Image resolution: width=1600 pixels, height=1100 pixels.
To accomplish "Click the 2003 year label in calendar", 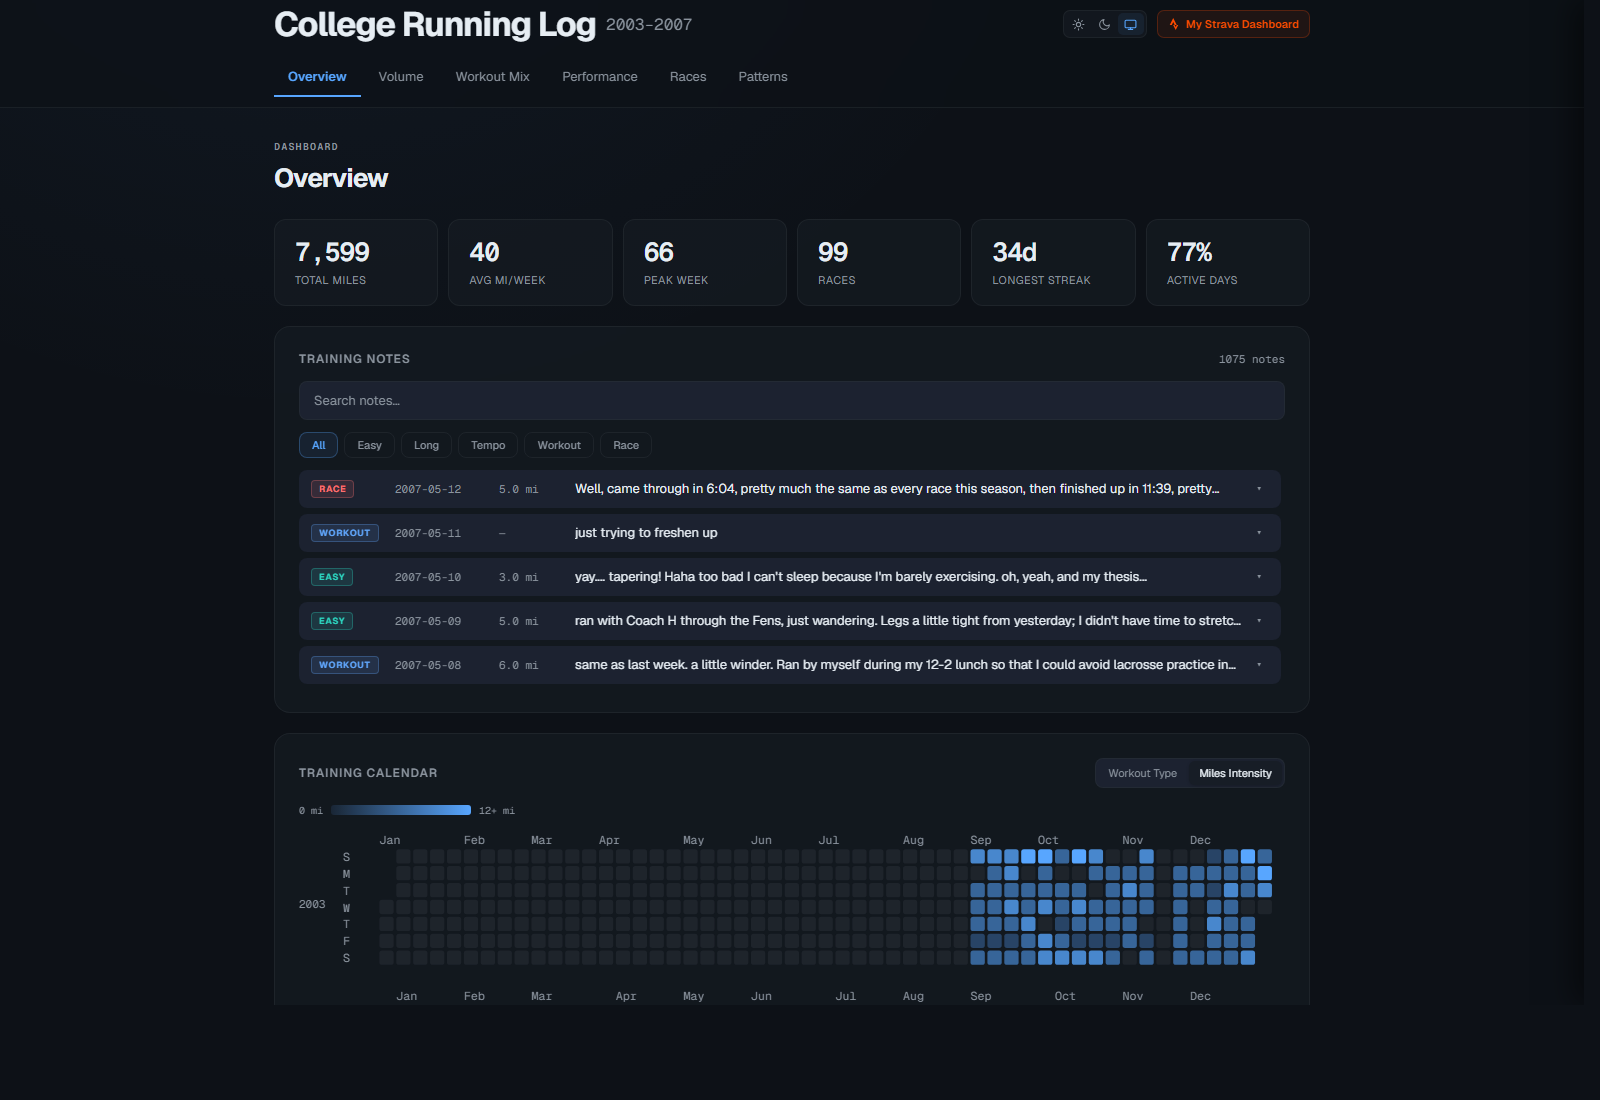I will coord(312,904).
